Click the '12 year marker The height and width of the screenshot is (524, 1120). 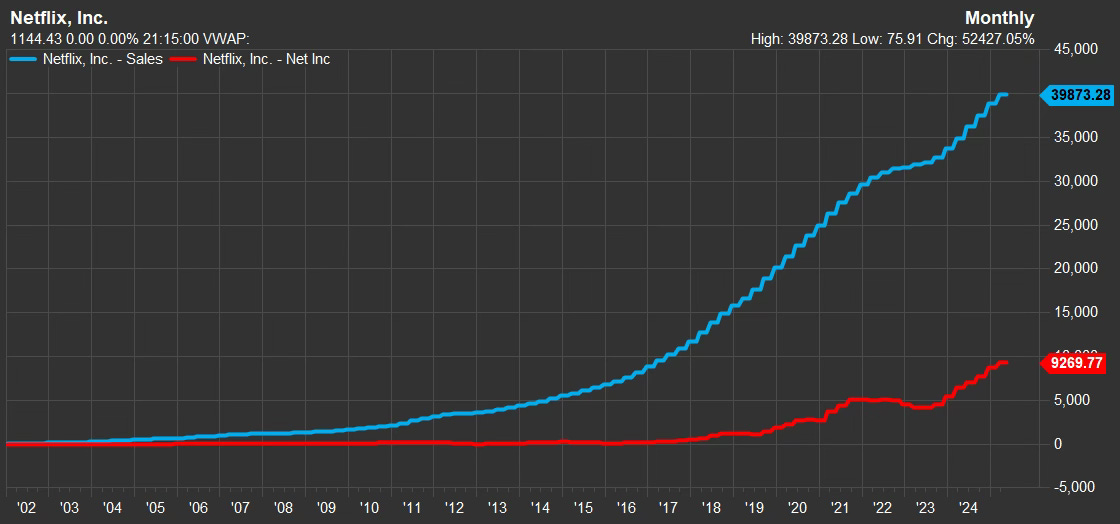tap(455, 508)
